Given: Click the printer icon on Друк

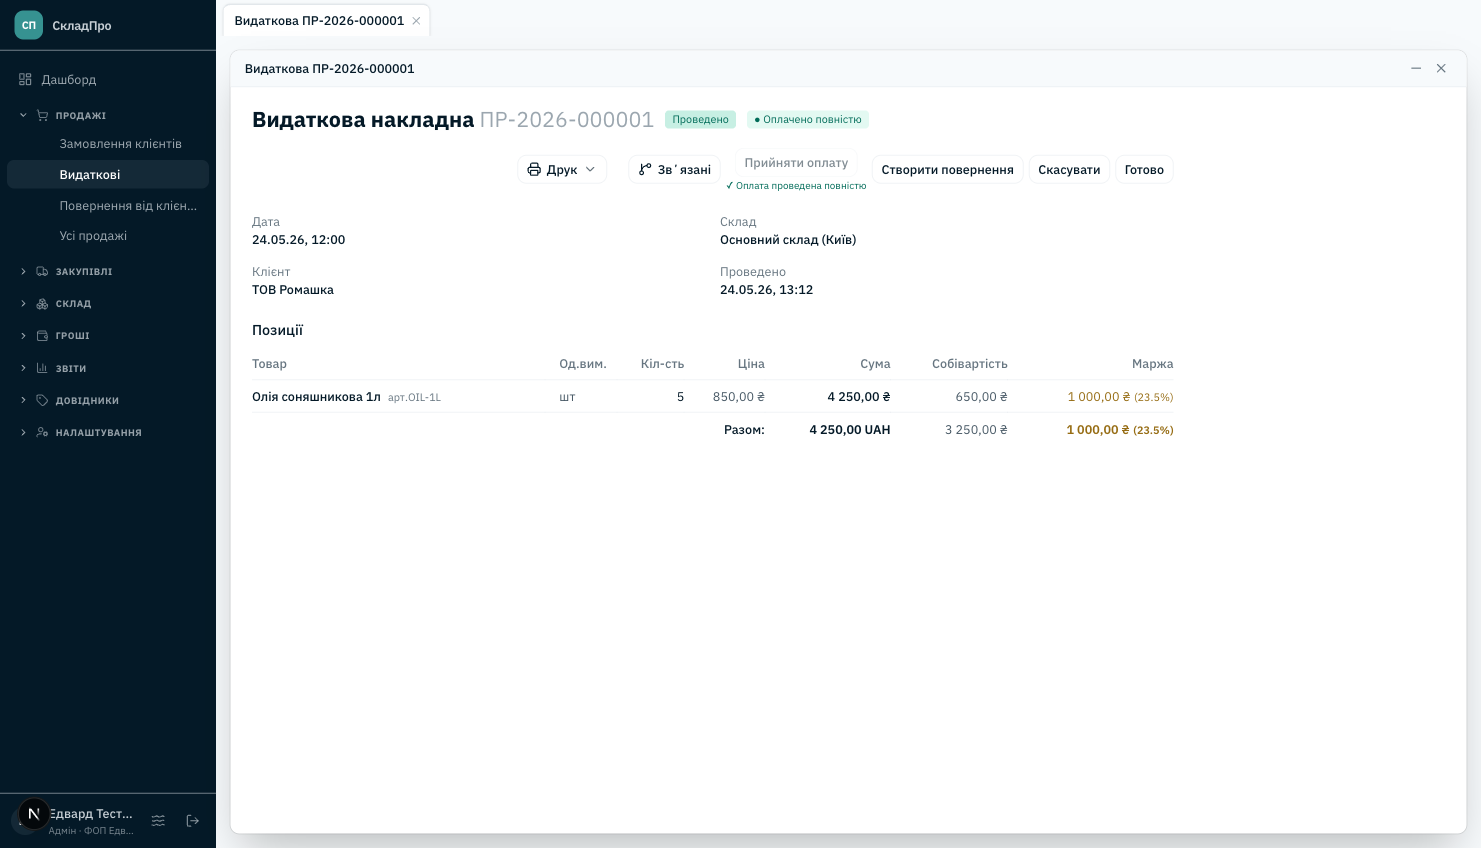Looking at the screenshot, I should click(x=534, y=169).
